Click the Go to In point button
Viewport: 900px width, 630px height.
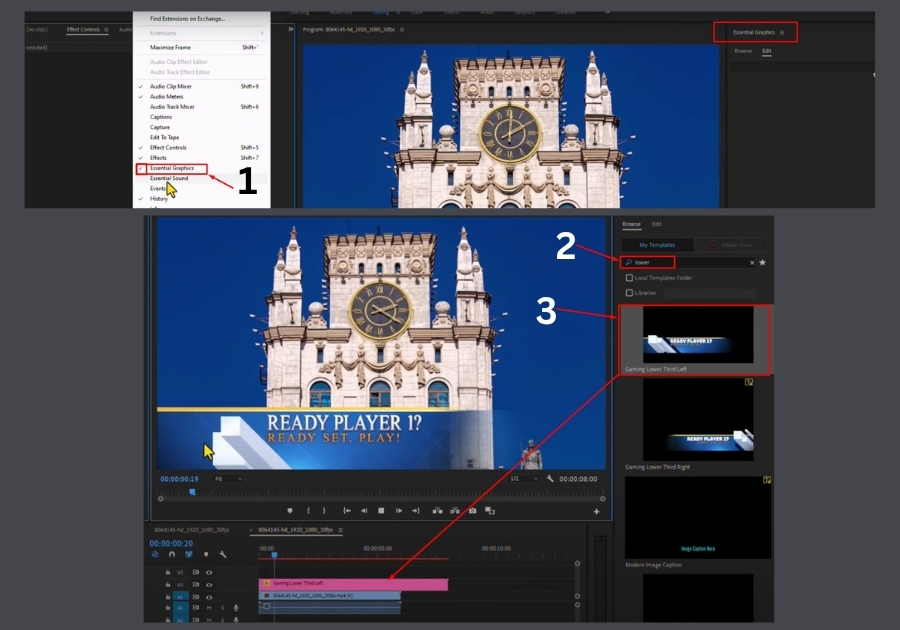(x=347, y=511)
